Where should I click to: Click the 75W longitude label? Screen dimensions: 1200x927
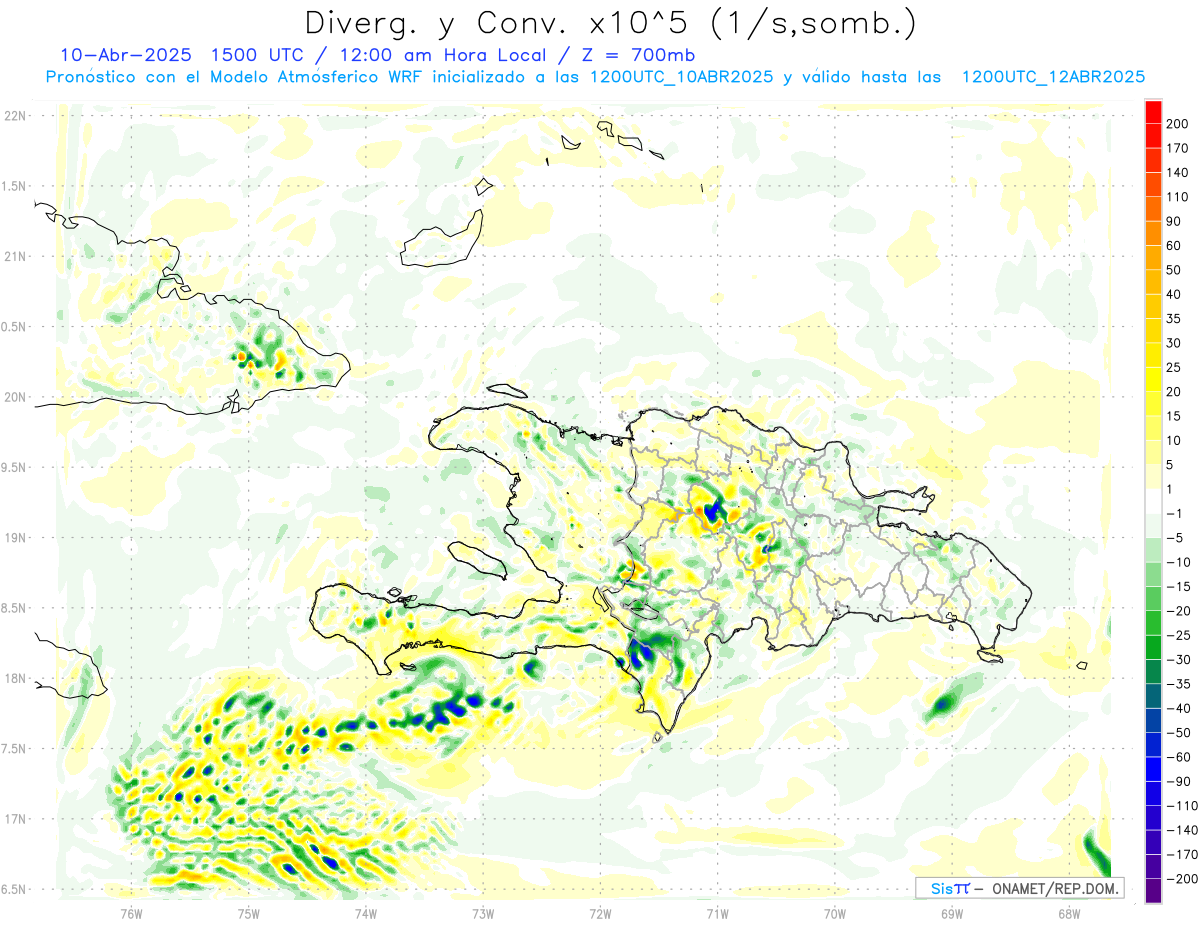coord(248,914)
